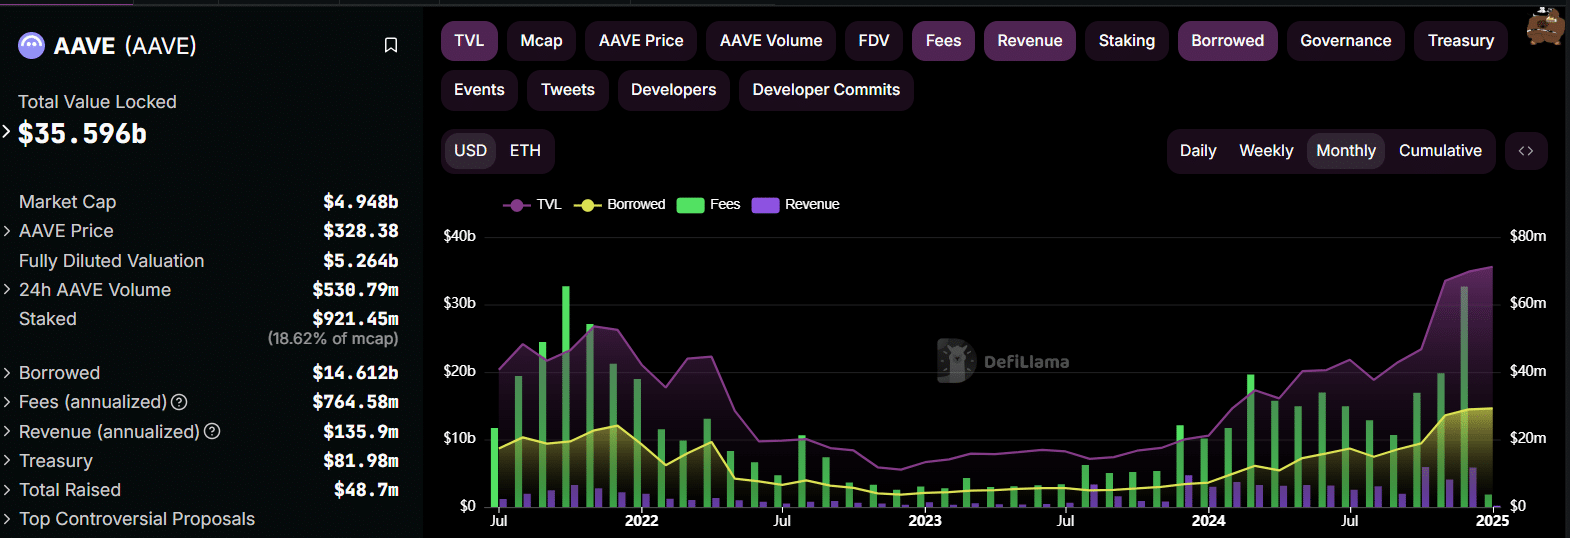This screenshot has height=538, width=1570.
Task: Click the info icon beside Fees (annualized)
Action: point(179,402)
